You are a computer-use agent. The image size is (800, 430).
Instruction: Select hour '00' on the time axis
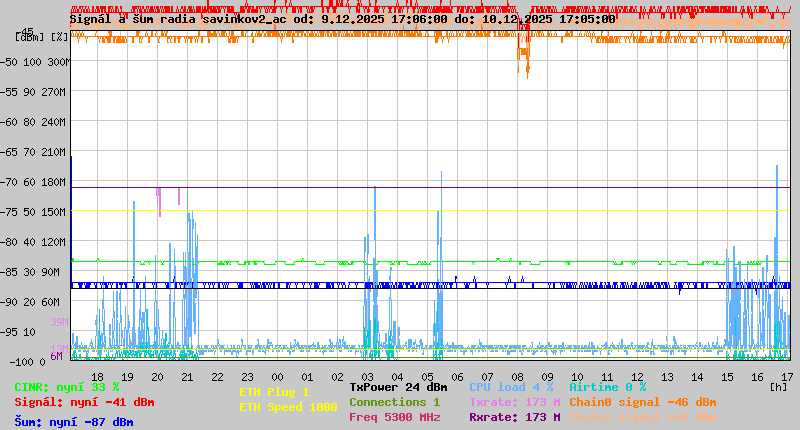(x=277, y=377)
